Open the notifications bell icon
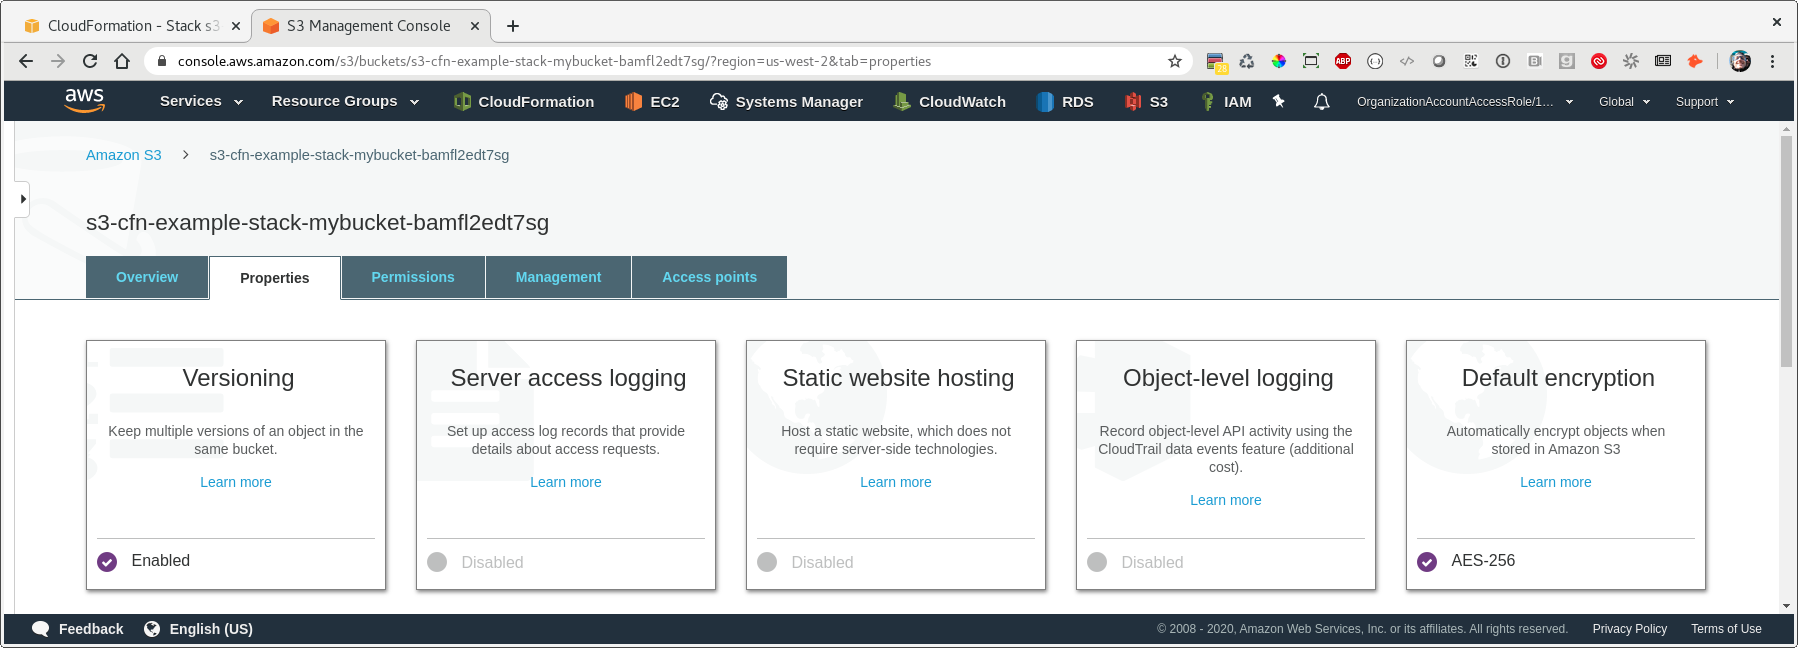 click(1321, 101)
